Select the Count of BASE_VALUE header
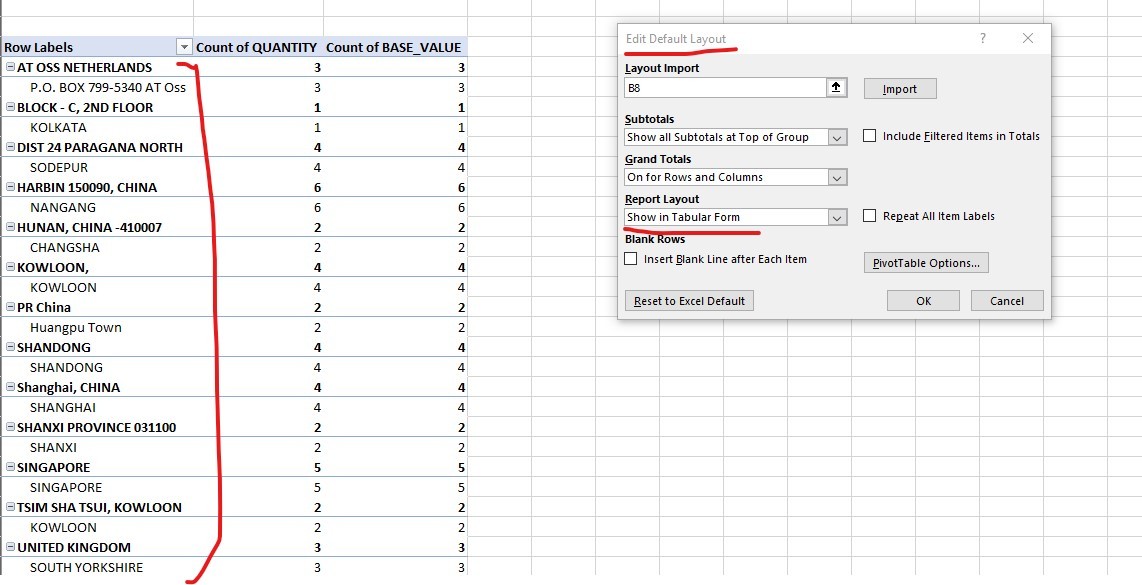This screenshot has width=1142, height=585. pyautogui.click(x=393, y=47)
